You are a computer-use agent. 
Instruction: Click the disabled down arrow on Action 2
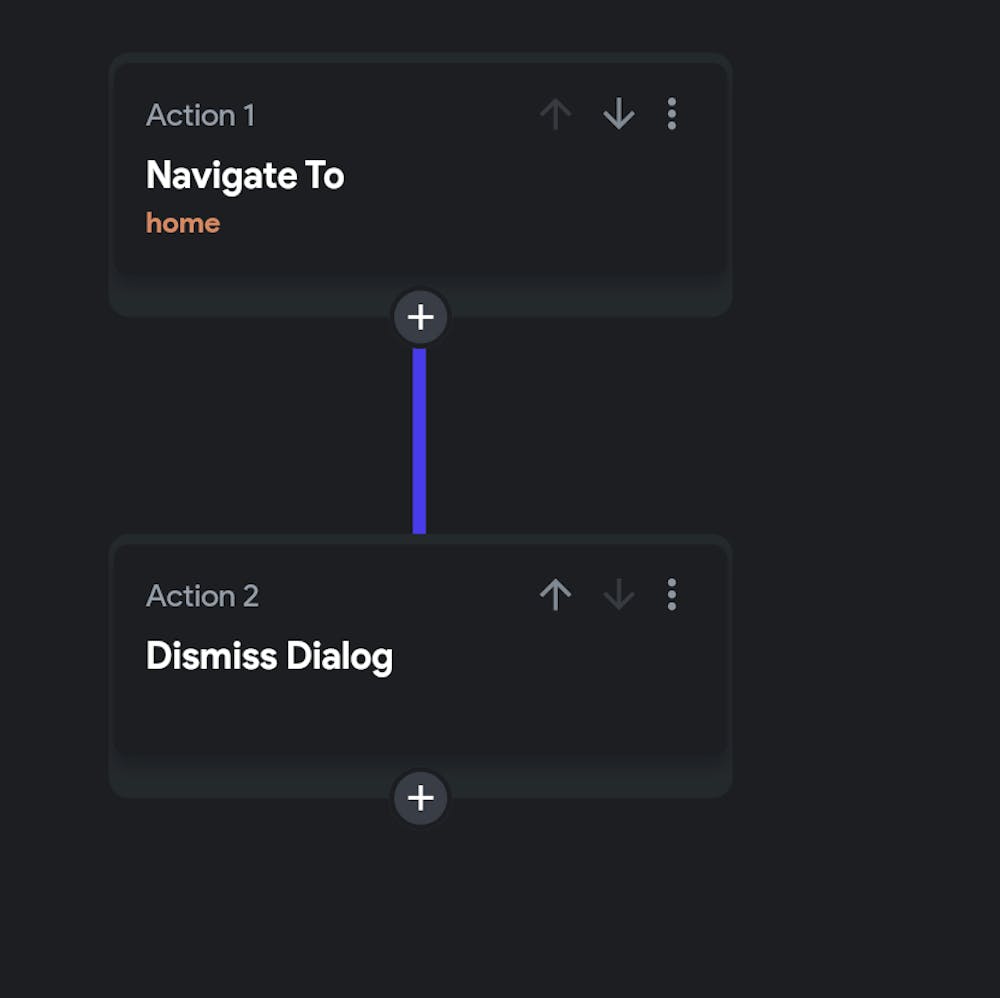pyautogui.click(x=619, y=595)
